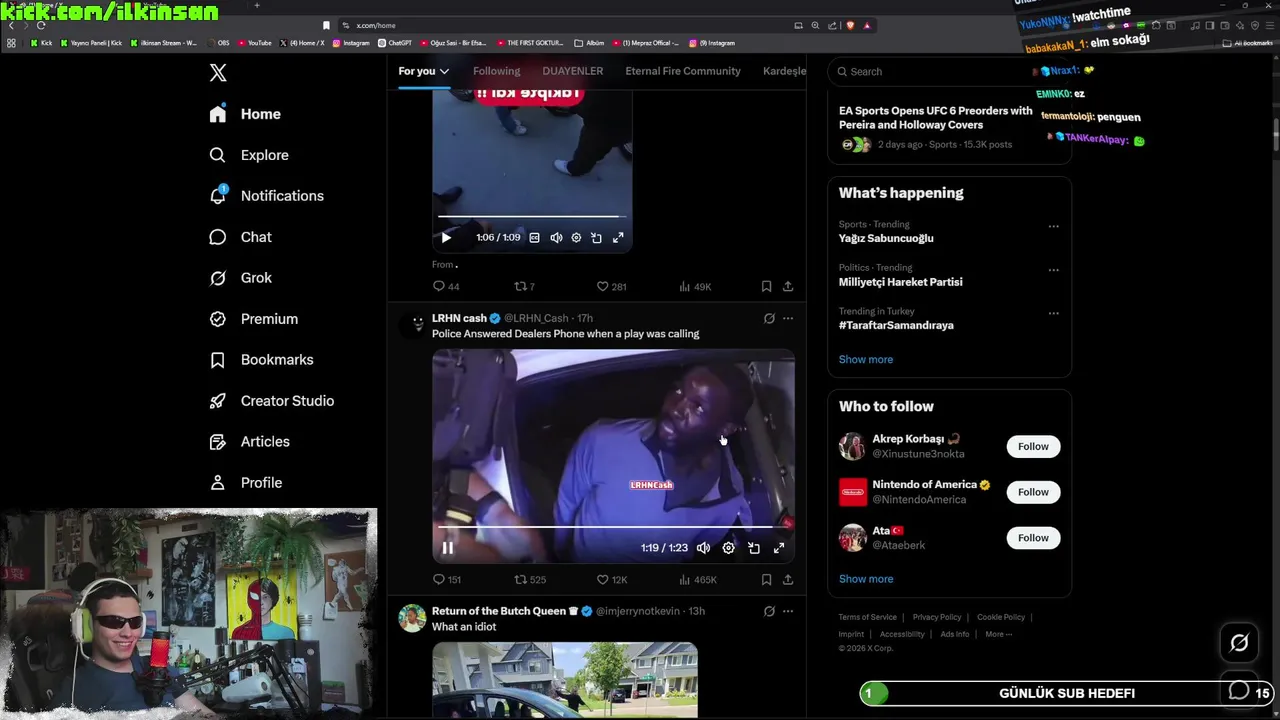This screenshot has width=1280, height=720.
Task: Switch to the Following tab
Action: pyautogui.click(x=496, y=71)
